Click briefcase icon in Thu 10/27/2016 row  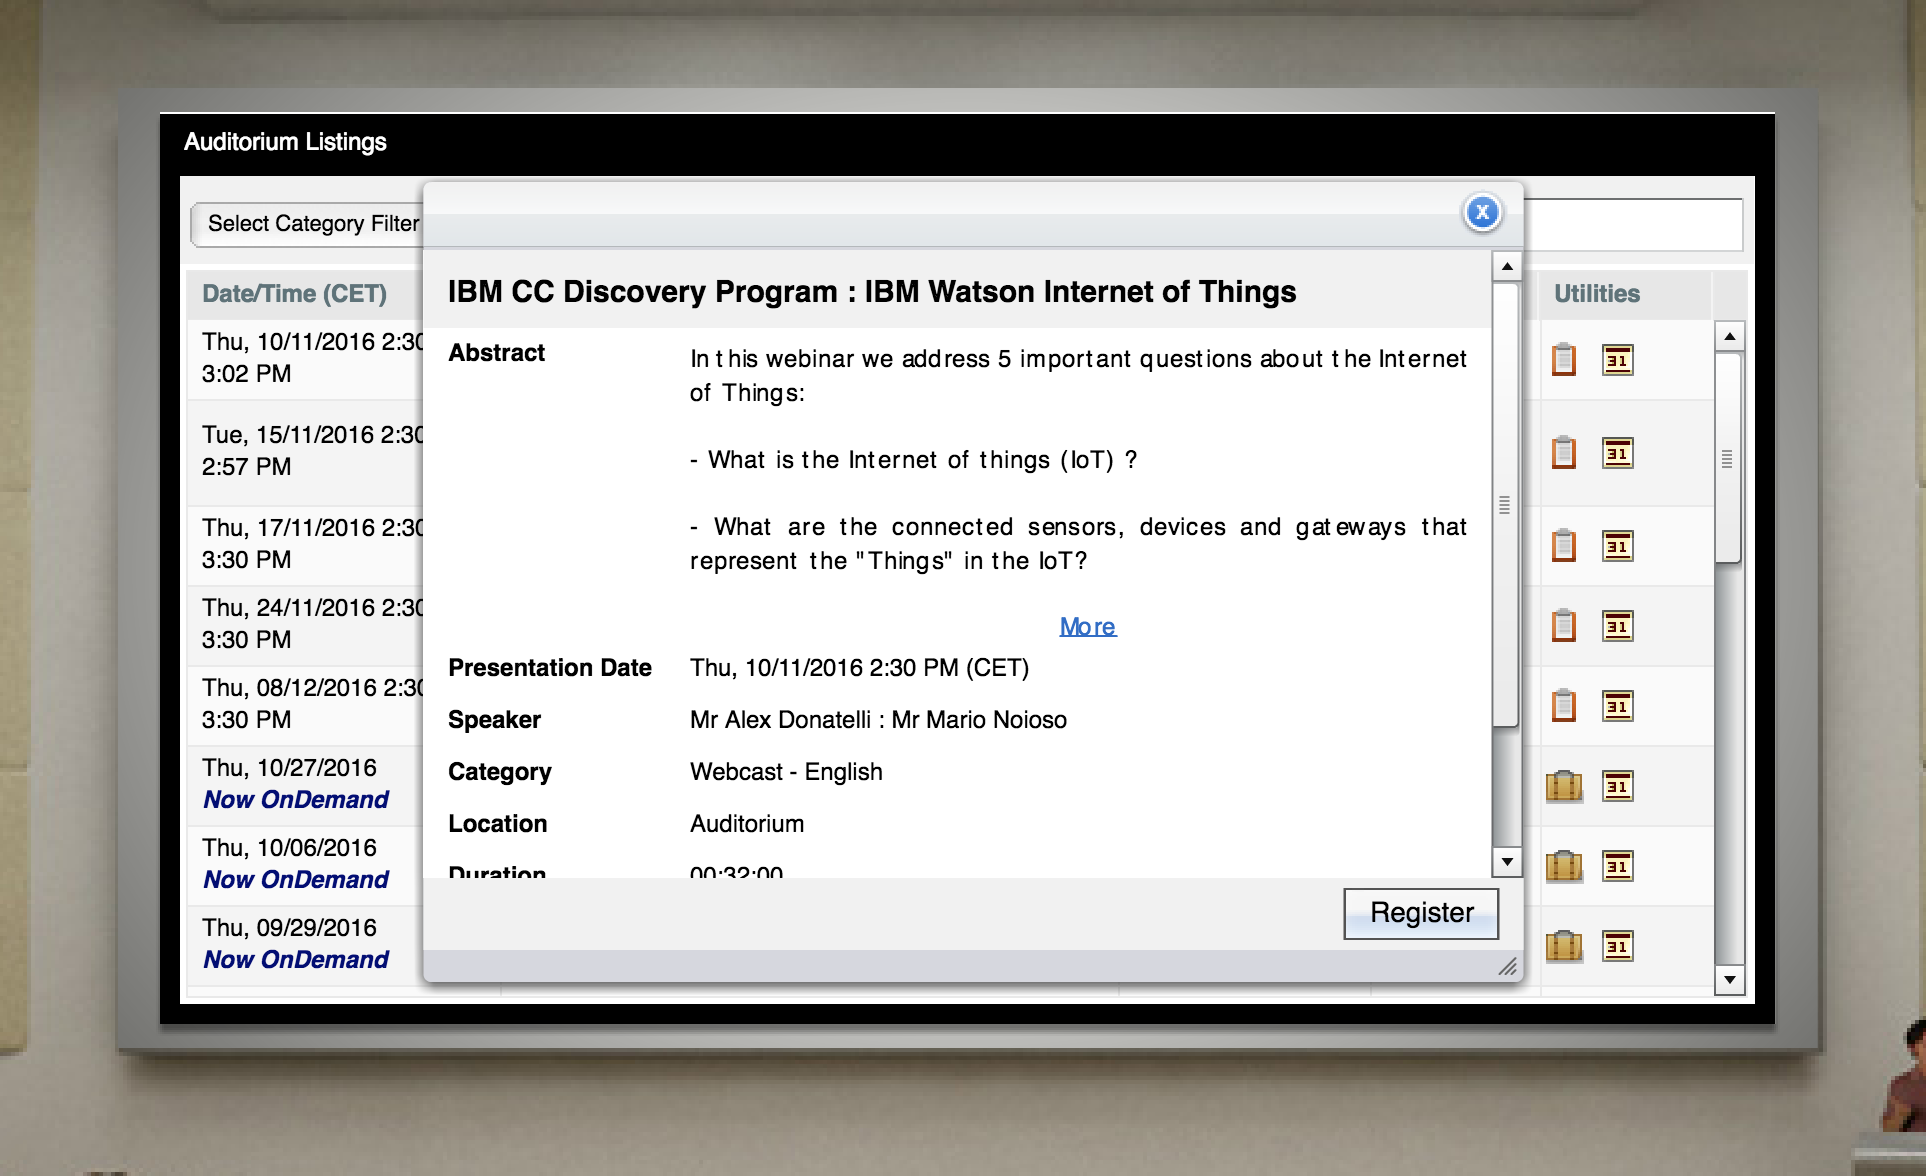tap(1564, 786)
